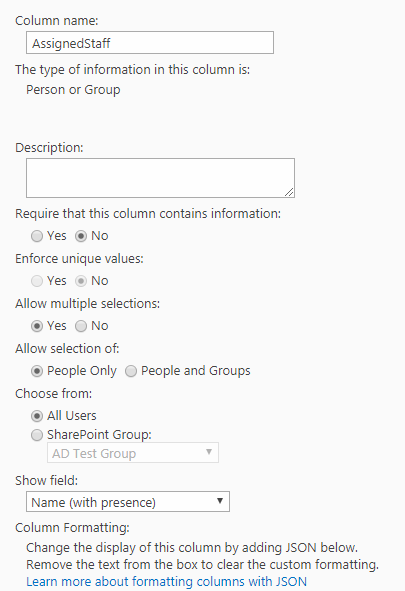
Task: Click the People and Groups label text
Action: (196, 371)
